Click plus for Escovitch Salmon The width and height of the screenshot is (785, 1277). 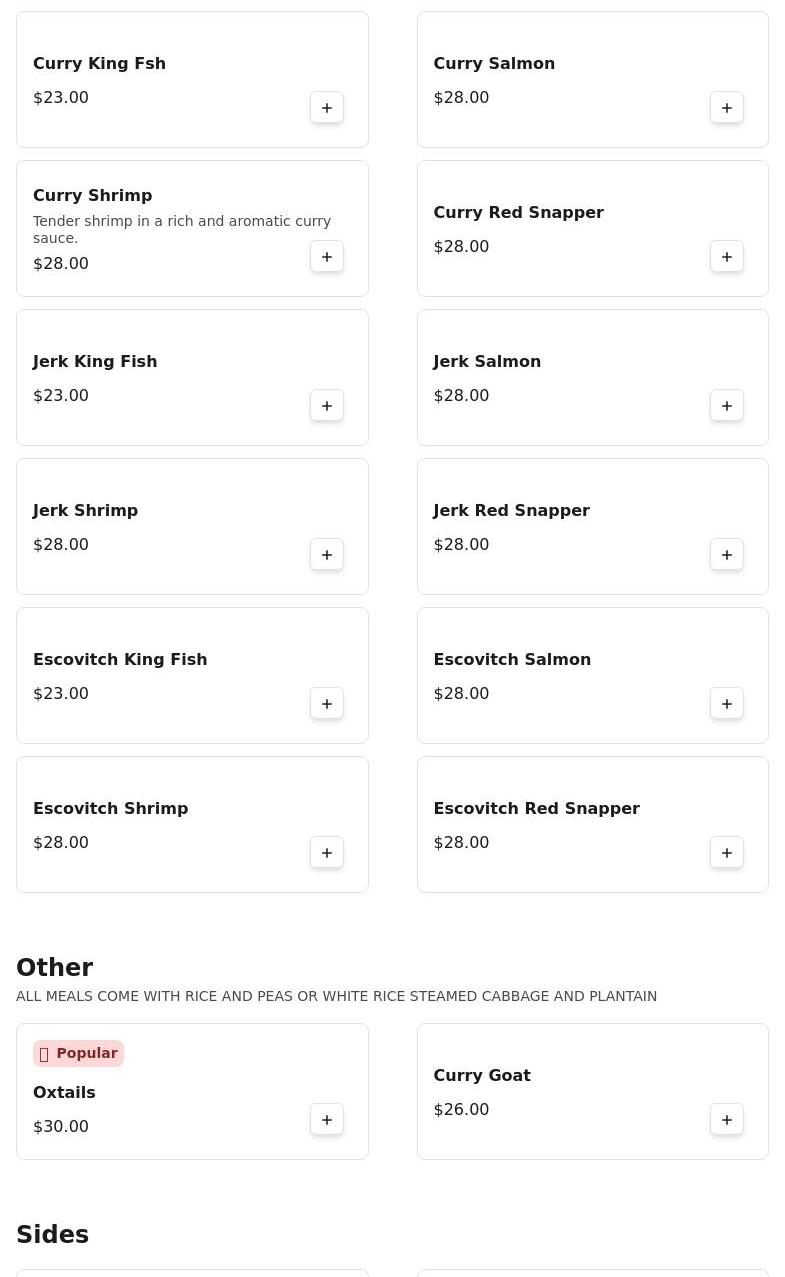(x=727, y=704)
